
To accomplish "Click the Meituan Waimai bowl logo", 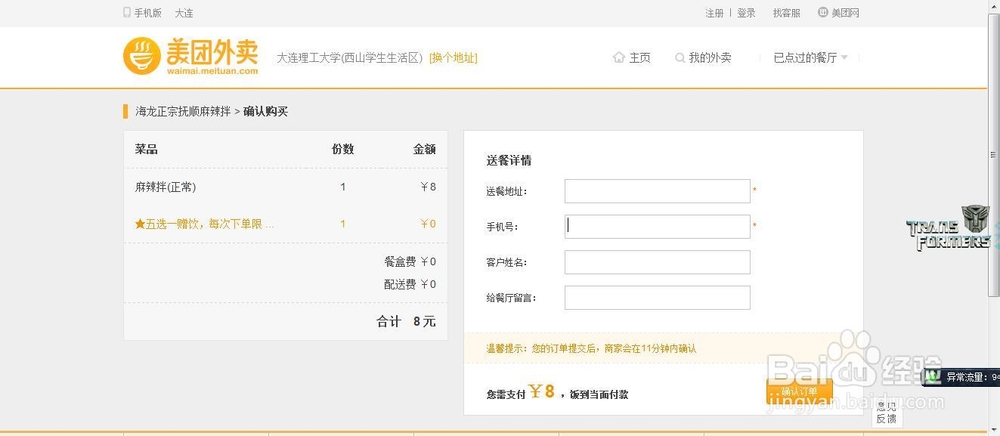I will [141, 57].
